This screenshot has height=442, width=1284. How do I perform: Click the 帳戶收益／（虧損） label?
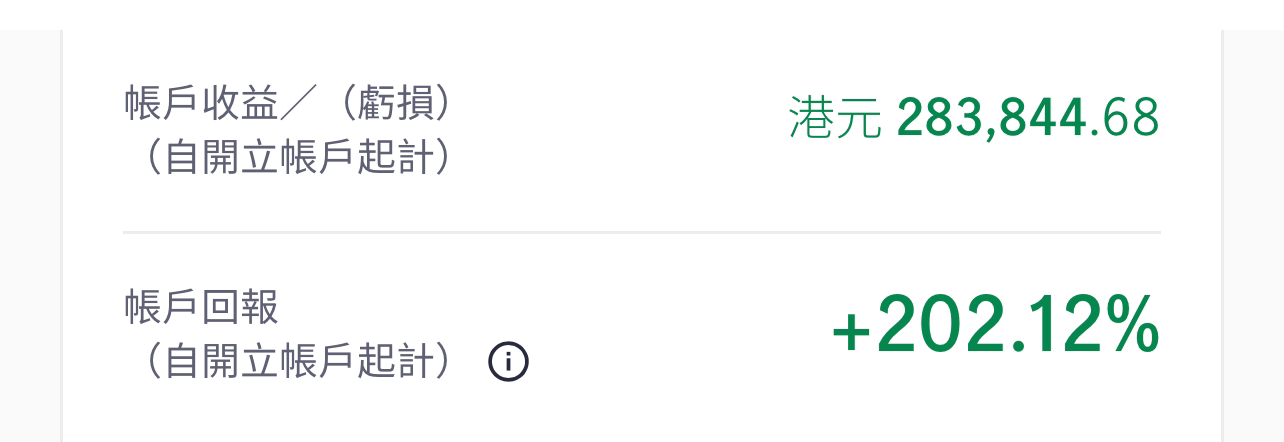287,105
